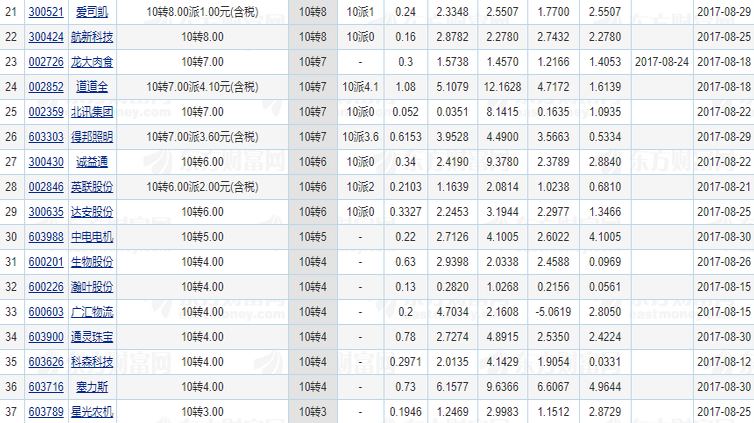Select plan text 10转7.00派3.60元(含税)

pyautogui.click(x=202, y=137)
